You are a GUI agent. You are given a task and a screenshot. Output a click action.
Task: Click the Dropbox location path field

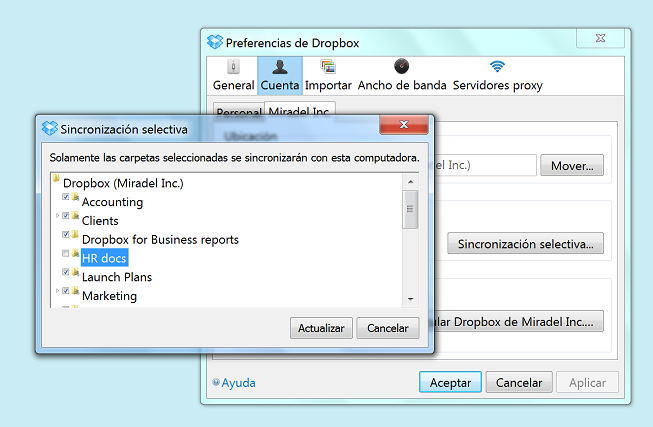(x=484, y=165)
